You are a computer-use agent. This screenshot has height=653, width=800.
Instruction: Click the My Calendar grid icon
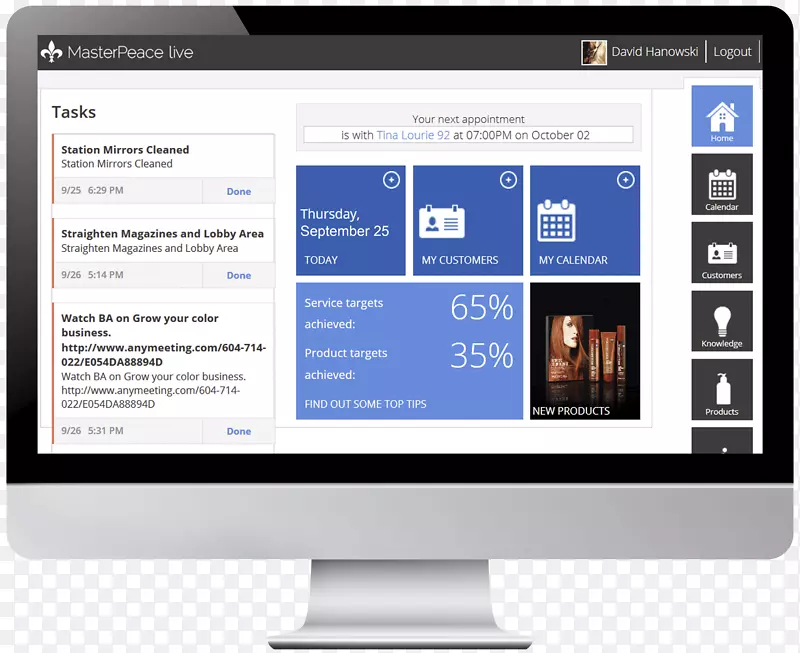[x=556, y=220]
